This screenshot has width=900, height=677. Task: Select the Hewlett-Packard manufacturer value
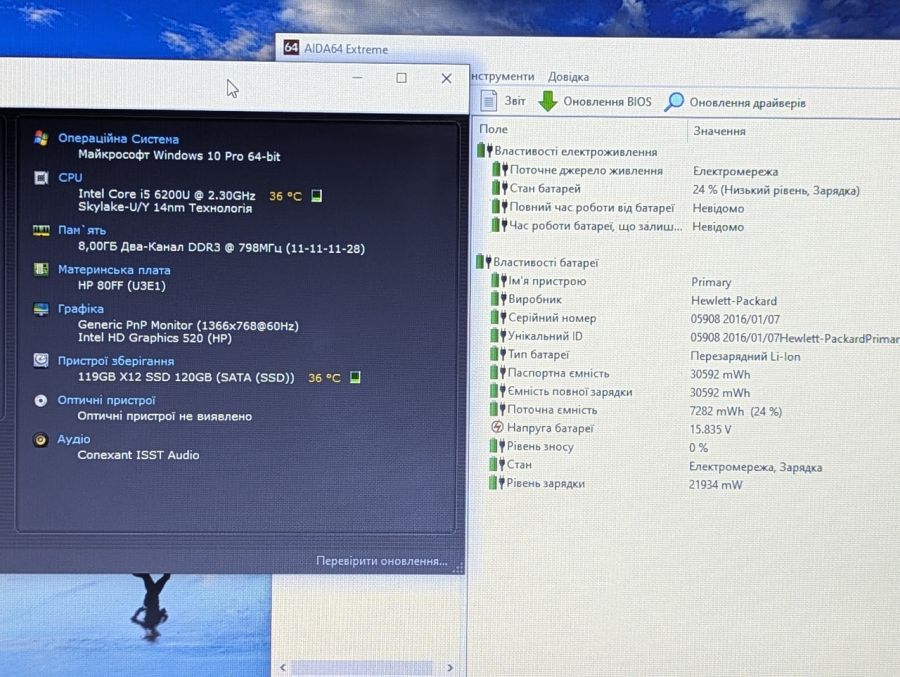pos(734,301)
